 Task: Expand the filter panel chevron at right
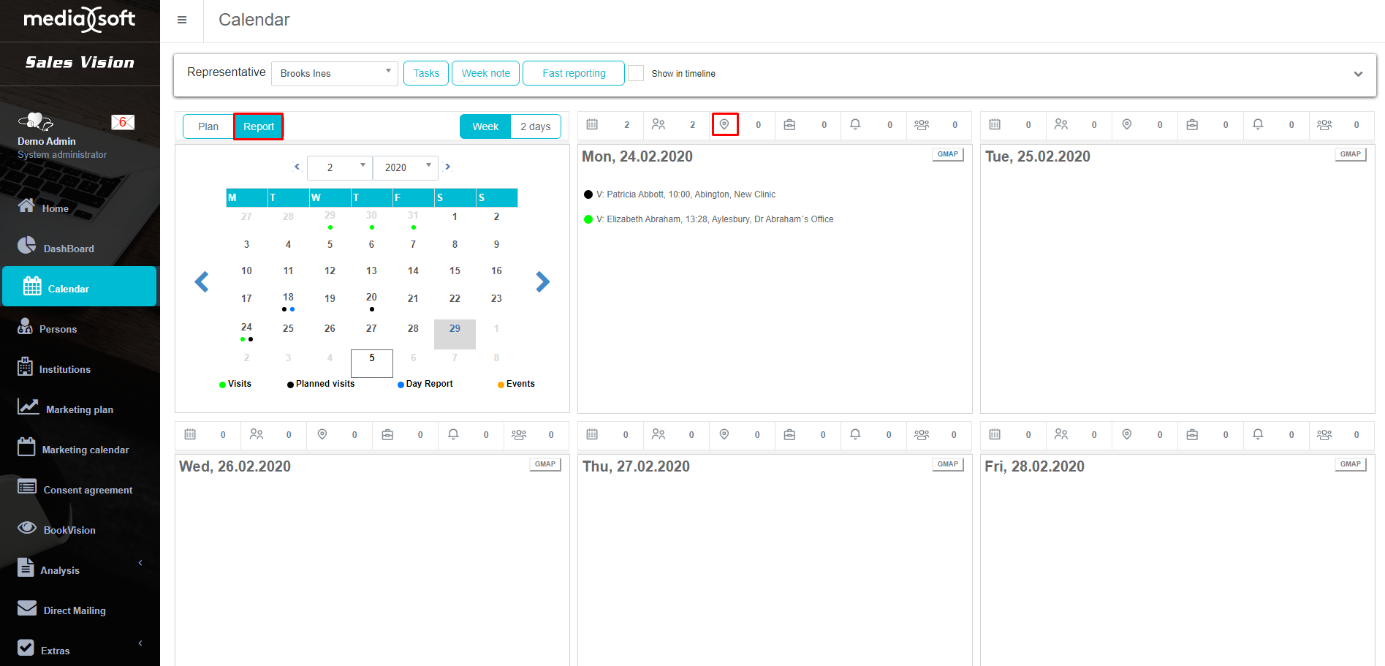click(1358, 74)
